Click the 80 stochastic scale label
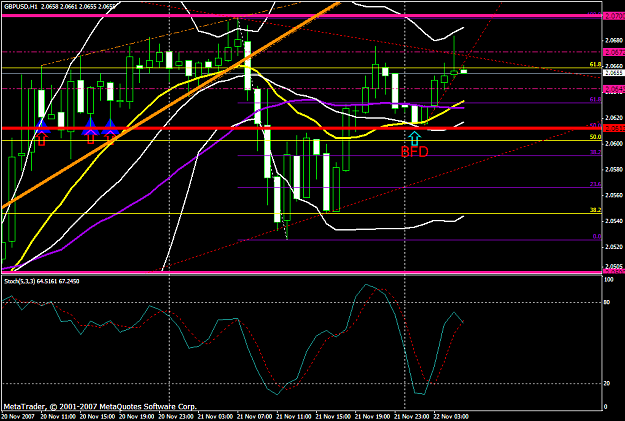 (607, 302)
